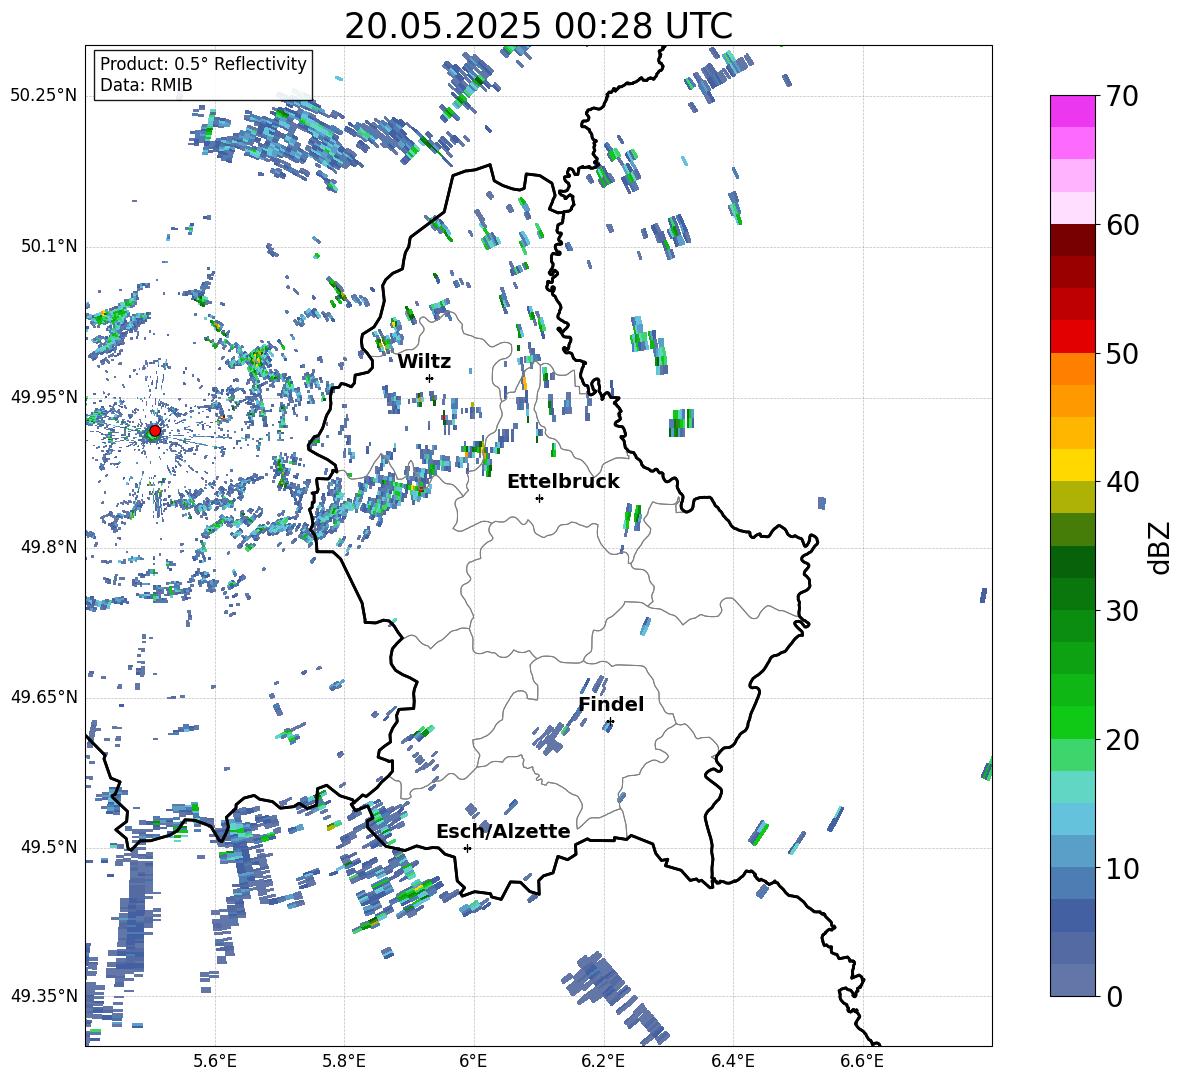Viewport: 1184px width, 1081px height.
Task: Click the longitude label '5.6°E'
Action: point(215,1061)
